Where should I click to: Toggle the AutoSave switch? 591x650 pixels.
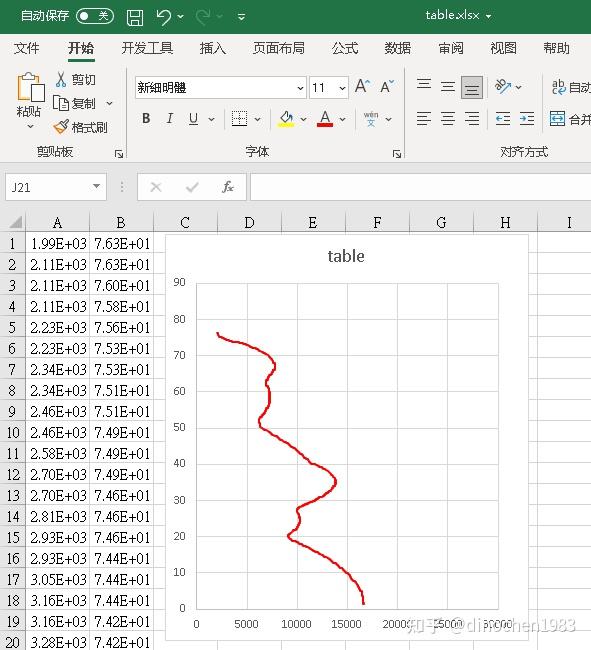[x=95, y=16]
